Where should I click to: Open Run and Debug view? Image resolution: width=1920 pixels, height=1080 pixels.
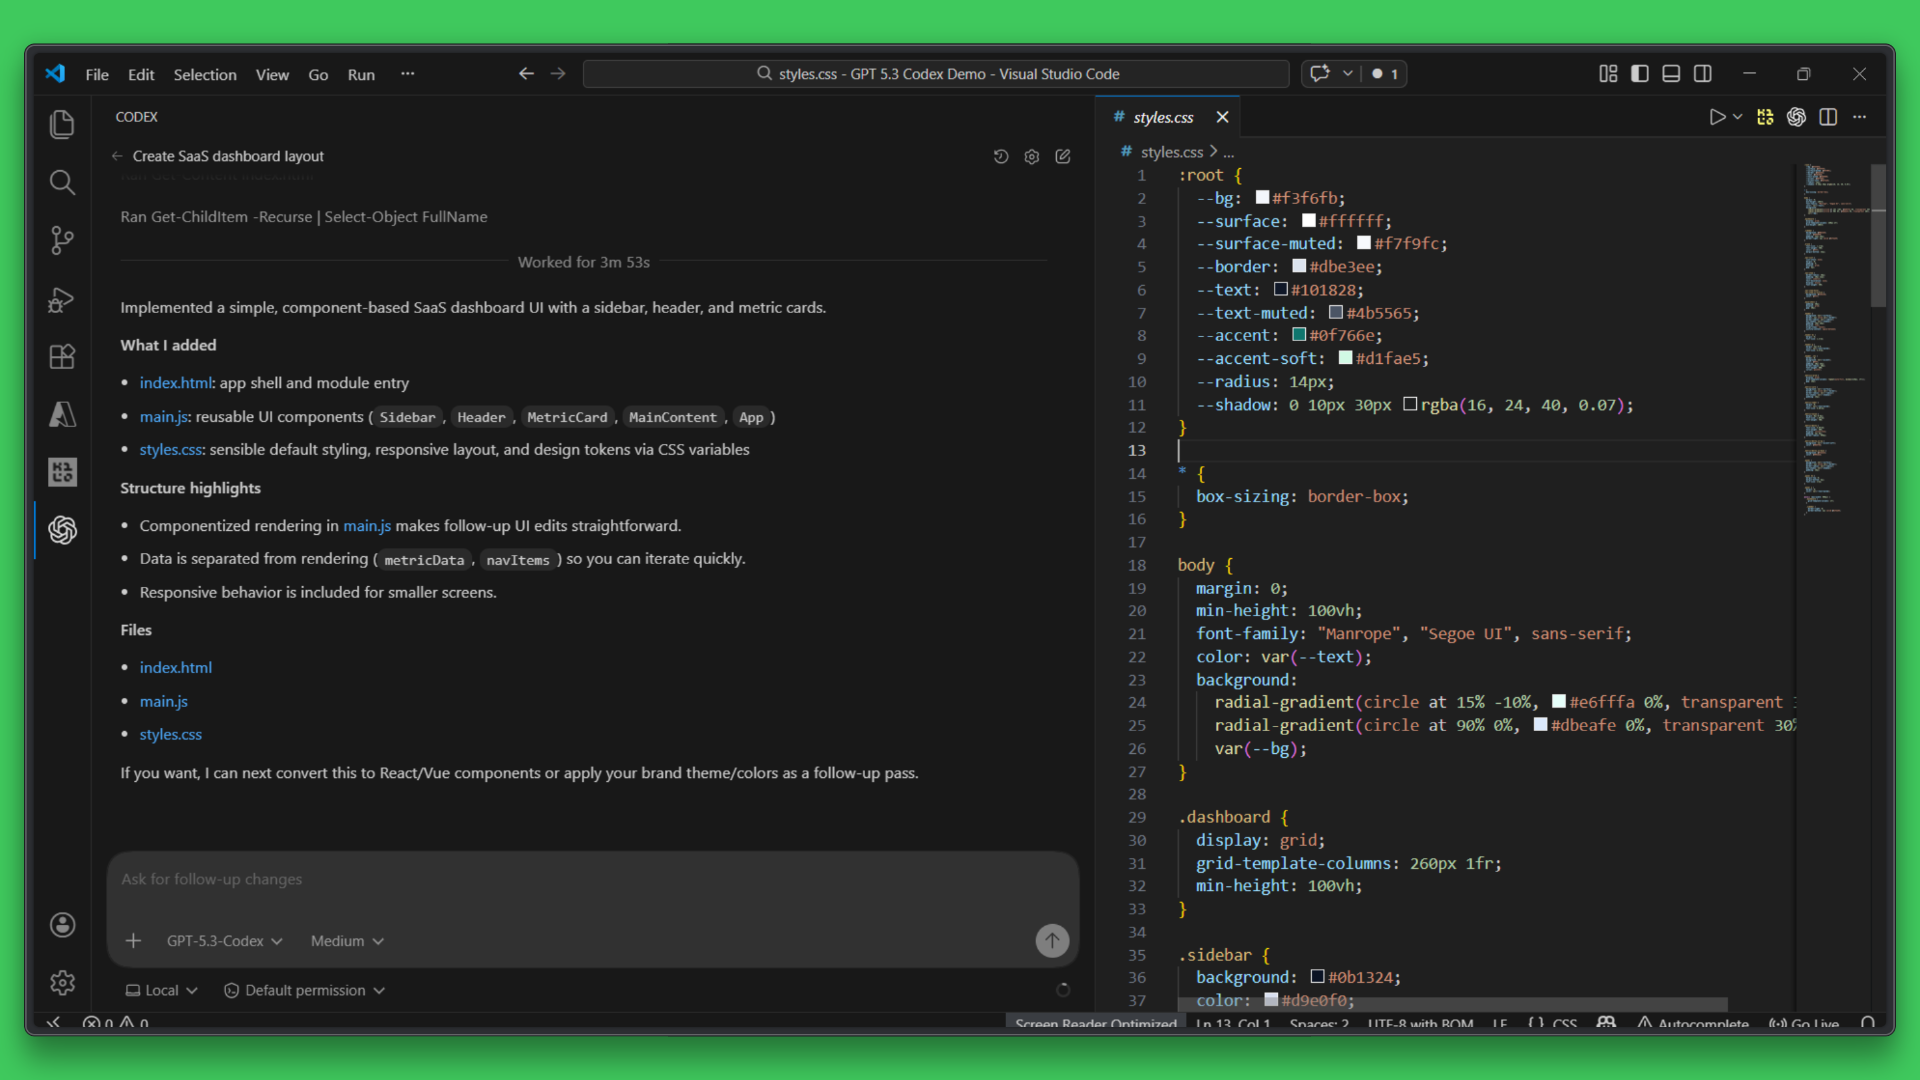(62, 299)
